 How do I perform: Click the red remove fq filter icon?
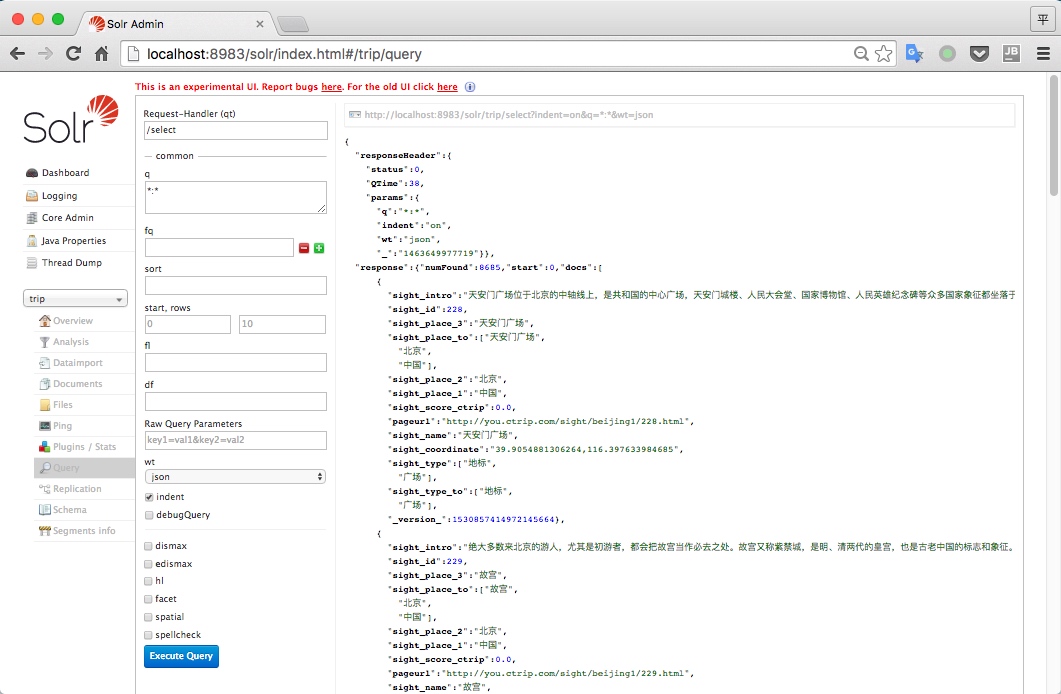304,248
